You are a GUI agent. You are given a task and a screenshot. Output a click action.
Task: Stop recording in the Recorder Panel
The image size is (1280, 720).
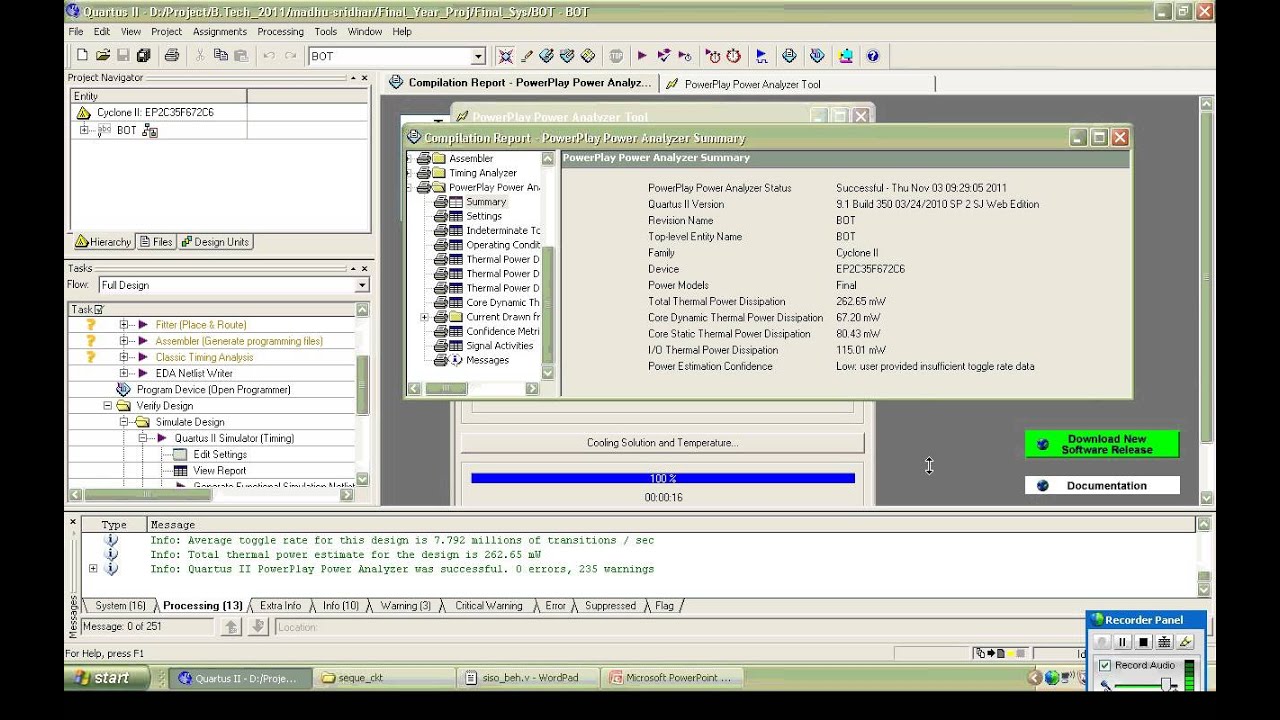coord(1144,642)
